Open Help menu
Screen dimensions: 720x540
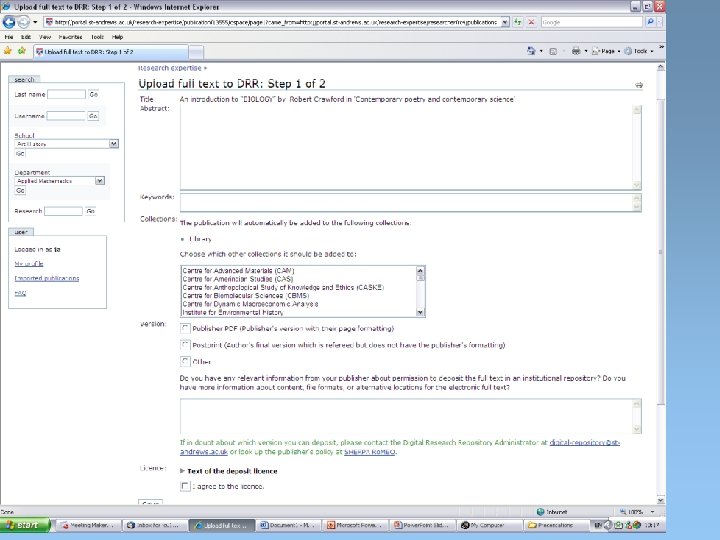pyautogui.click(x=118, y=37)
